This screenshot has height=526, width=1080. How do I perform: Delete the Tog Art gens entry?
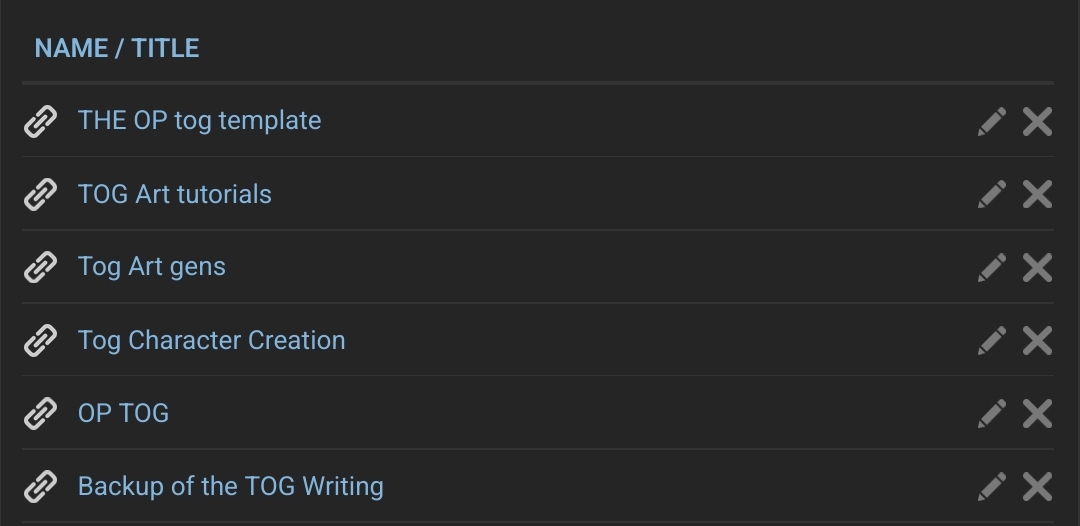(x=1037, y=267)
